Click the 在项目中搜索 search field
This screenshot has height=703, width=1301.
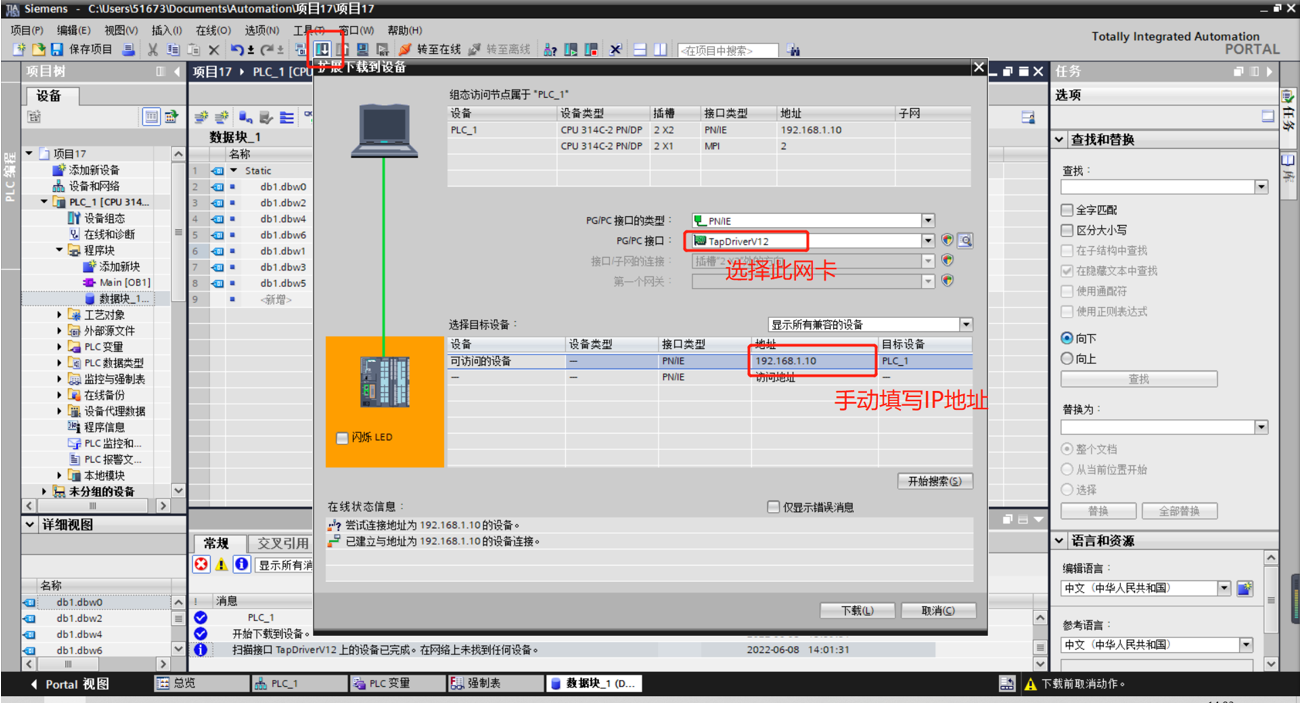coord(728,50)
